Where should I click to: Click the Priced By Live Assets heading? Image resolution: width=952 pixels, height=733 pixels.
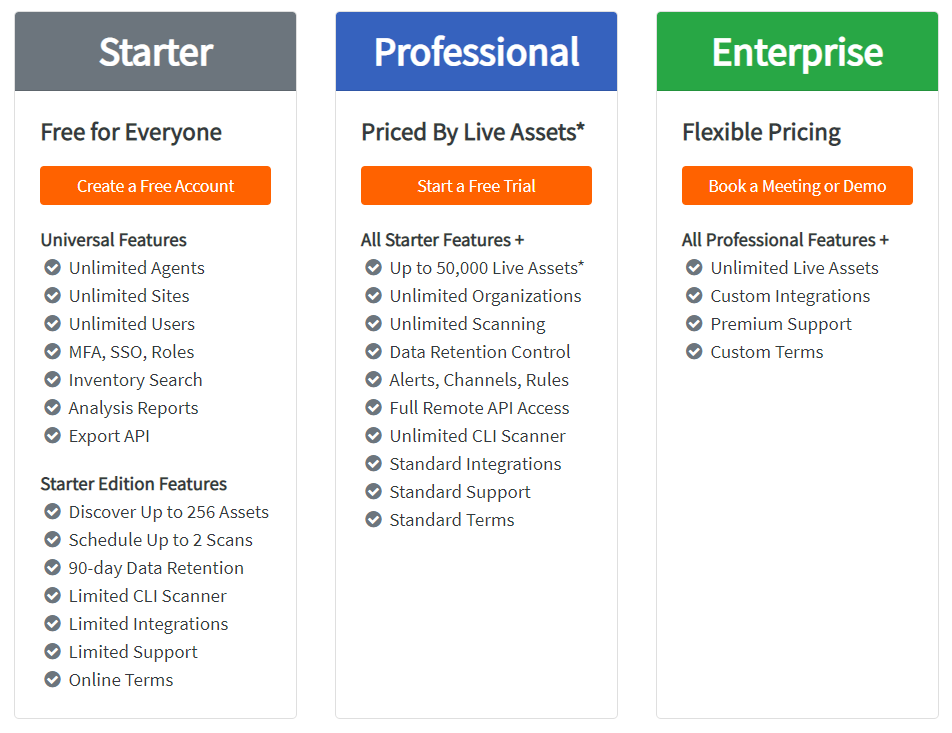(473, 132)
